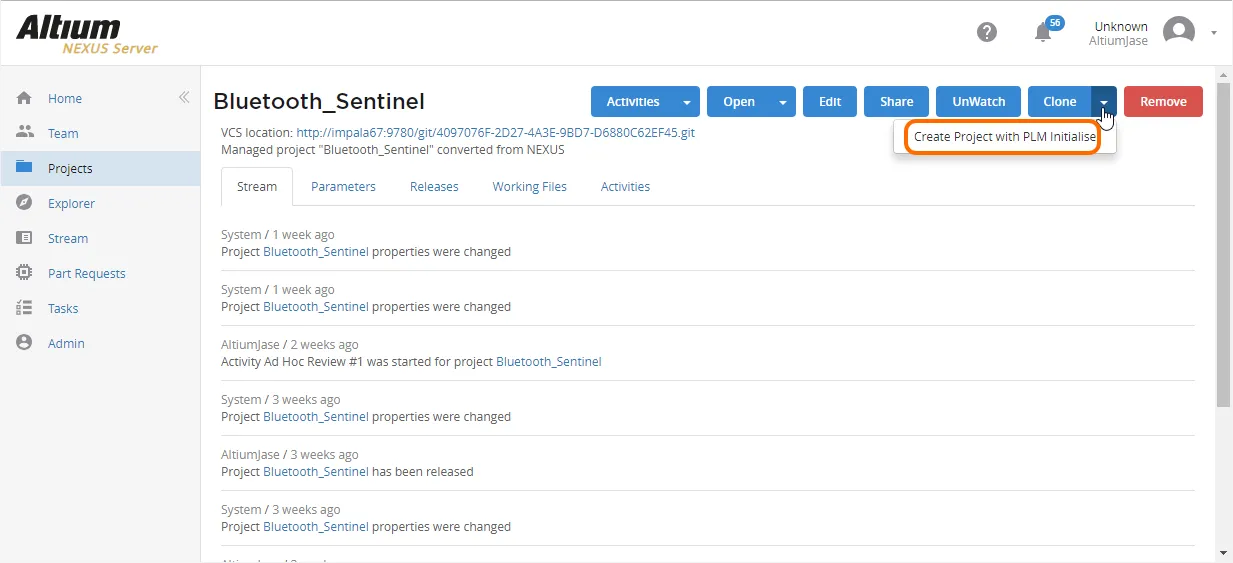Viewport: 1233px width, 563px height.
Task: Open the Tasks checklist icon
Action: pos(25,308)
